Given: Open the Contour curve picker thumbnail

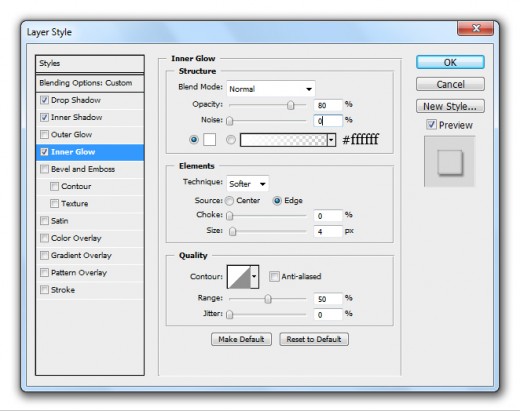Looking at the screenshot, I should point(239,277).
